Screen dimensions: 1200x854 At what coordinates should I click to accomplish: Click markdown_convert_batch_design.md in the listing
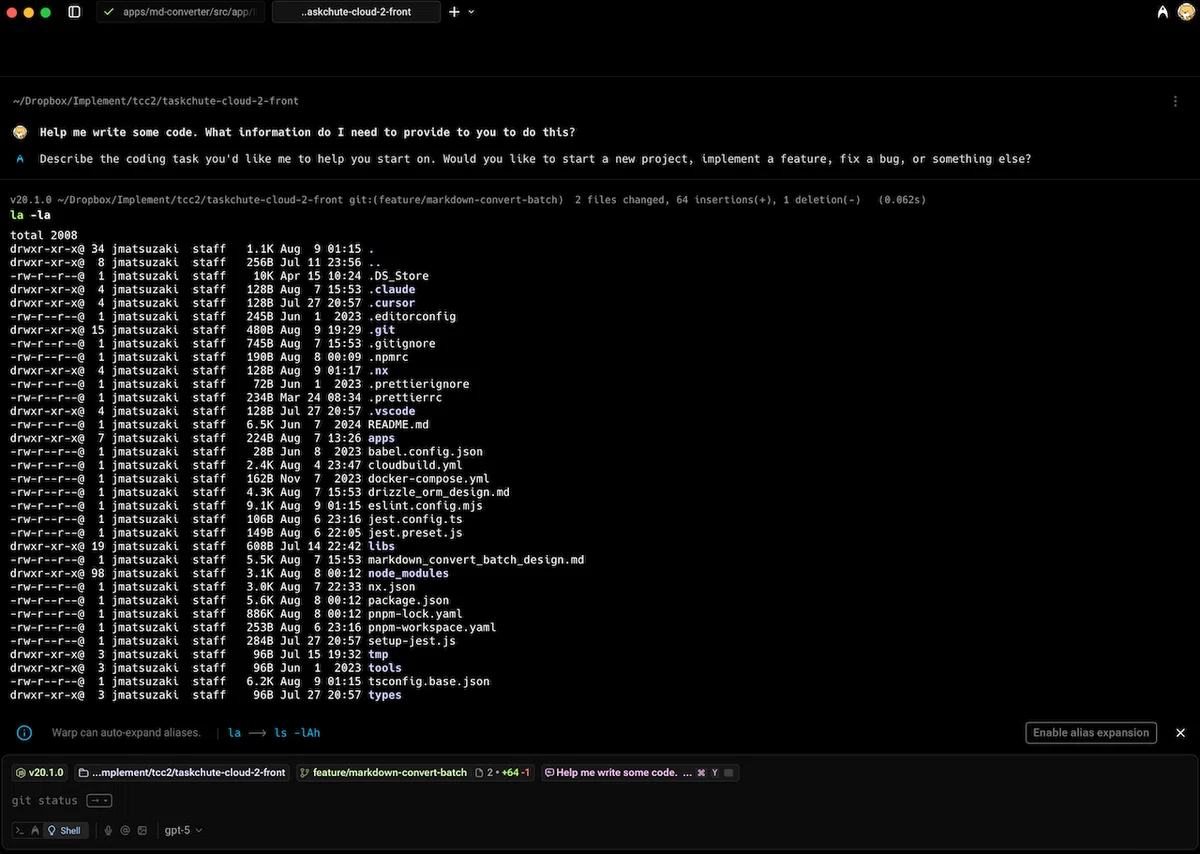point(476,560)
